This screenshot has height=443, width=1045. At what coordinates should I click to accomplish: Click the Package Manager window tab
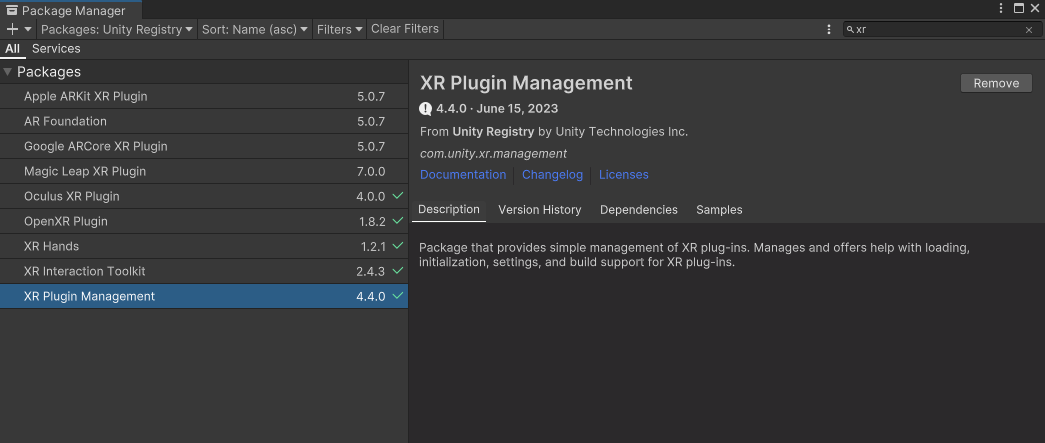70,10
